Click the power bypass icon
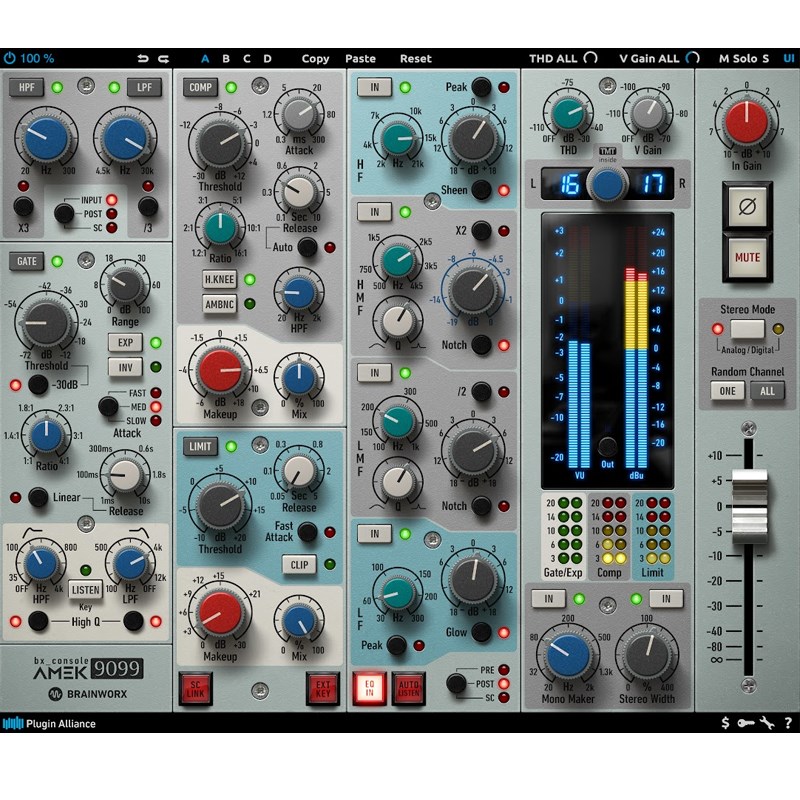This screenshot has width=800, height=800. (9, 58)
